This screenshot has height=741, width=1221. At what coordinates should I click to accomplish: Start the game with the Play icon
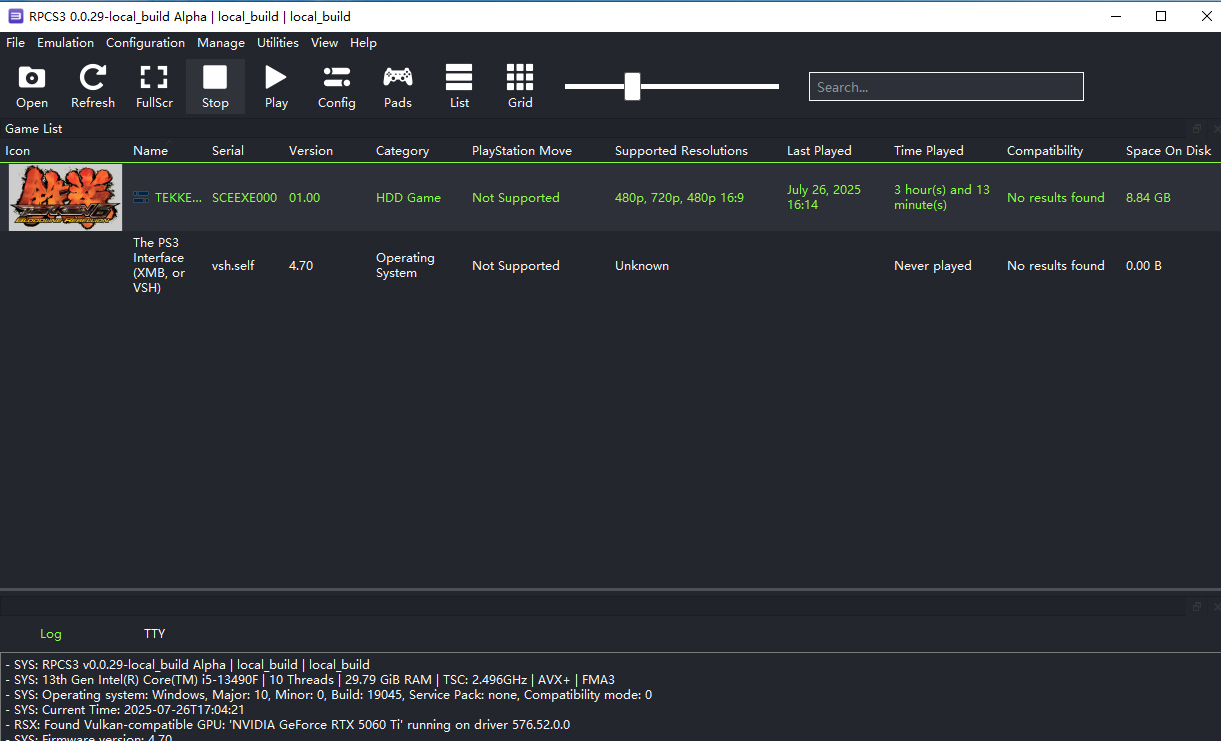click(276, 77)
